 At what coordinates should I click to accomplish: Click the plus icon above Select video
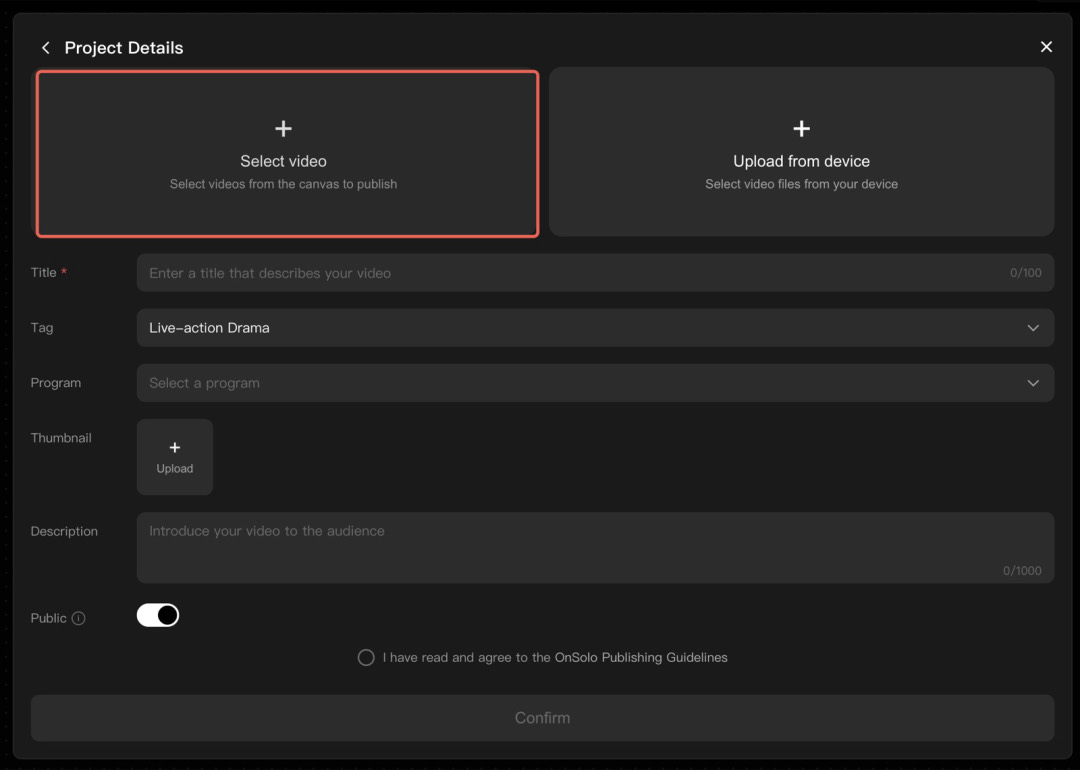click(283, 129)
